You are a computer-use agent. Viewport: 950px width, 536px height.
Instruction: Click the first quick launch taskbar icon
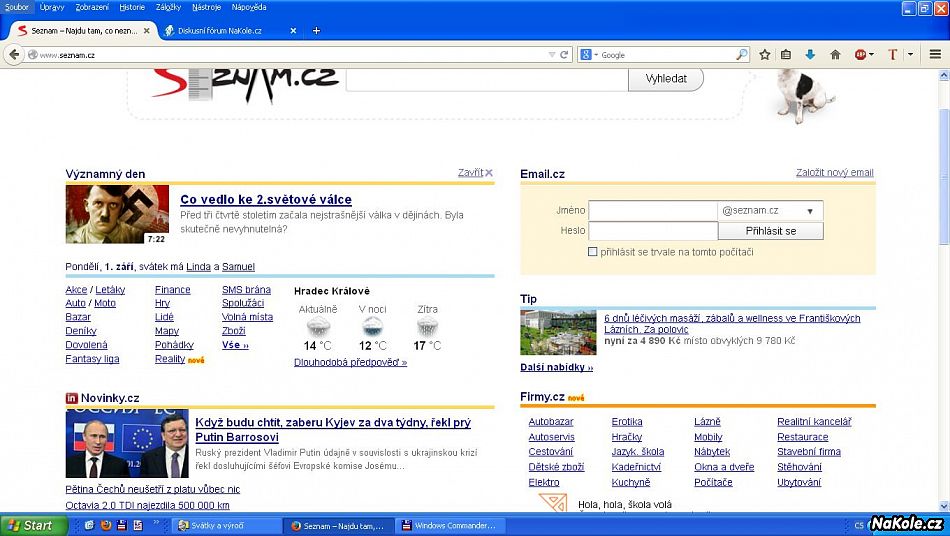[x=90, y=525]
